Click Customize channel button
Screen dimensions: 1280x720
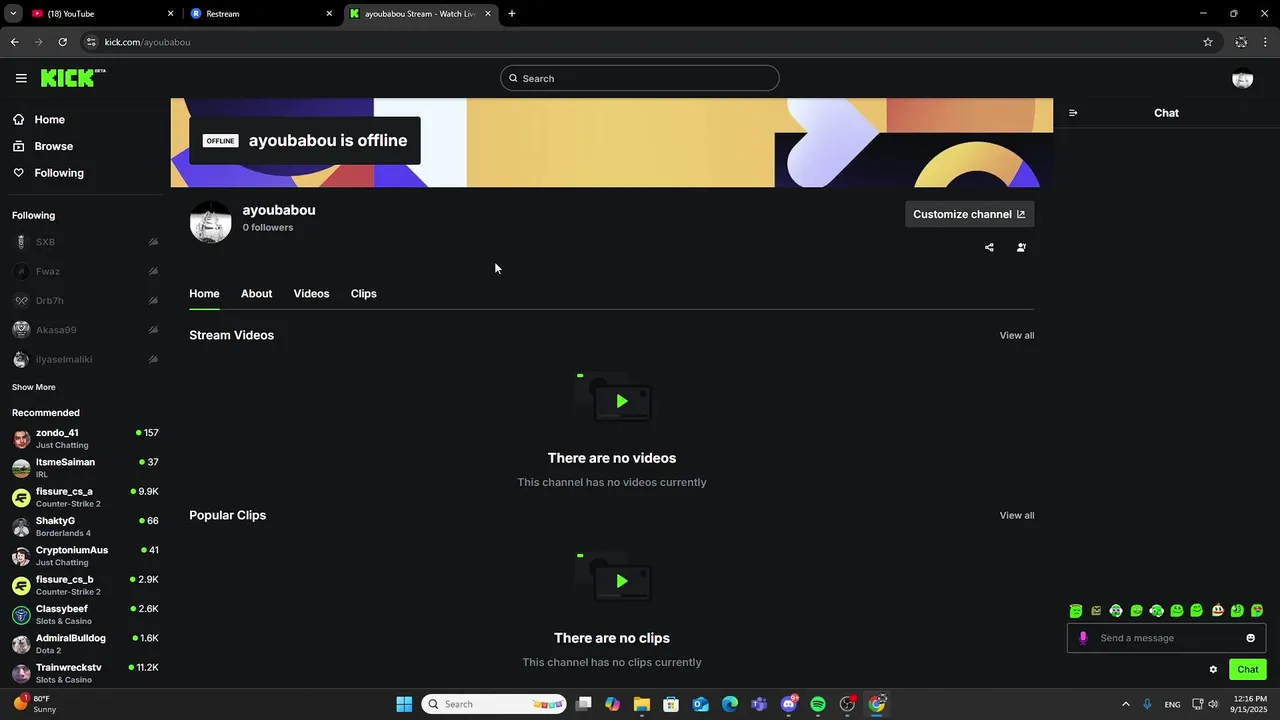pos(969,214)
